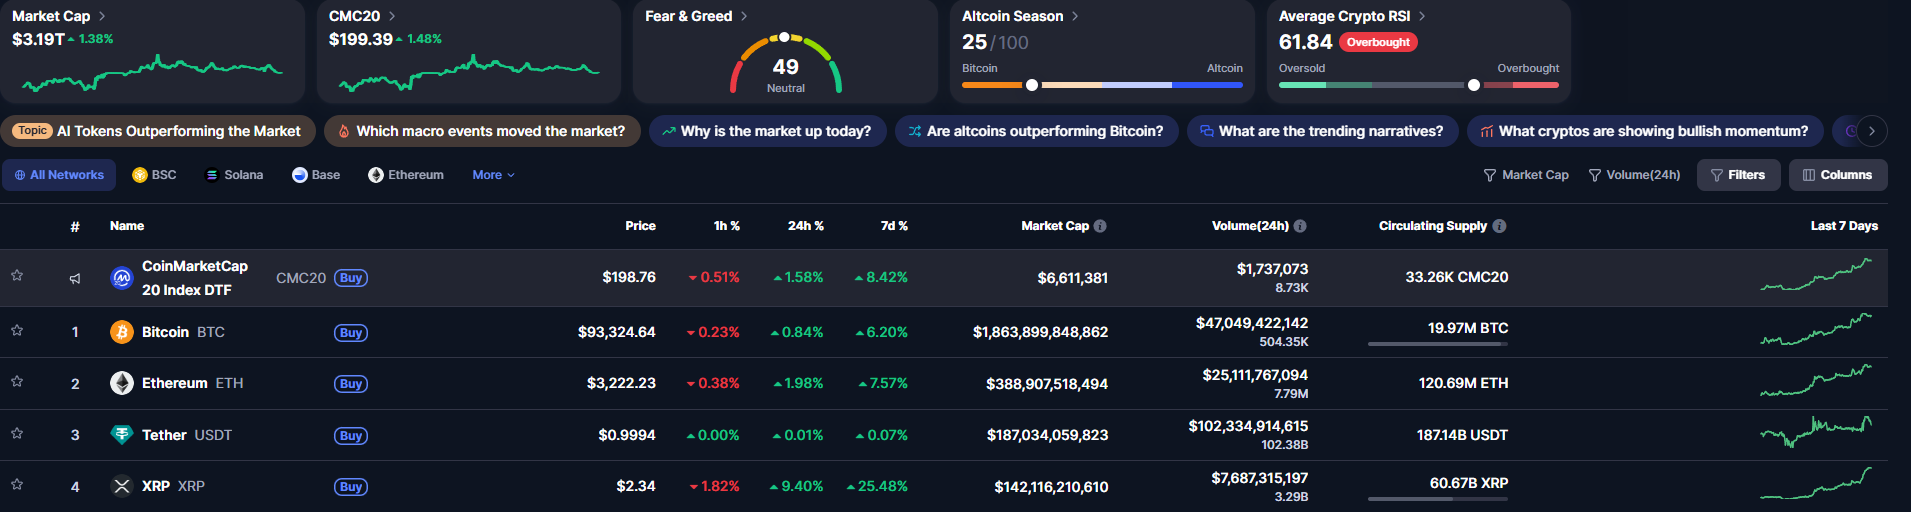Select the Solana network tab
Viewport: 1911px width, 512px height.
(x=234, y=175)
